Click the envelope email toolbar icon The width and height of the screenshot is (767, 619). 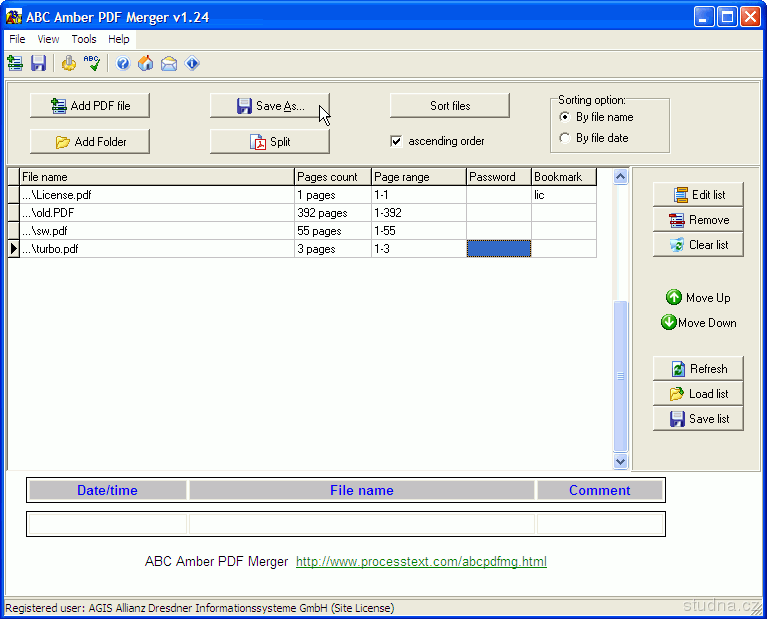click(x=169, y=64)
